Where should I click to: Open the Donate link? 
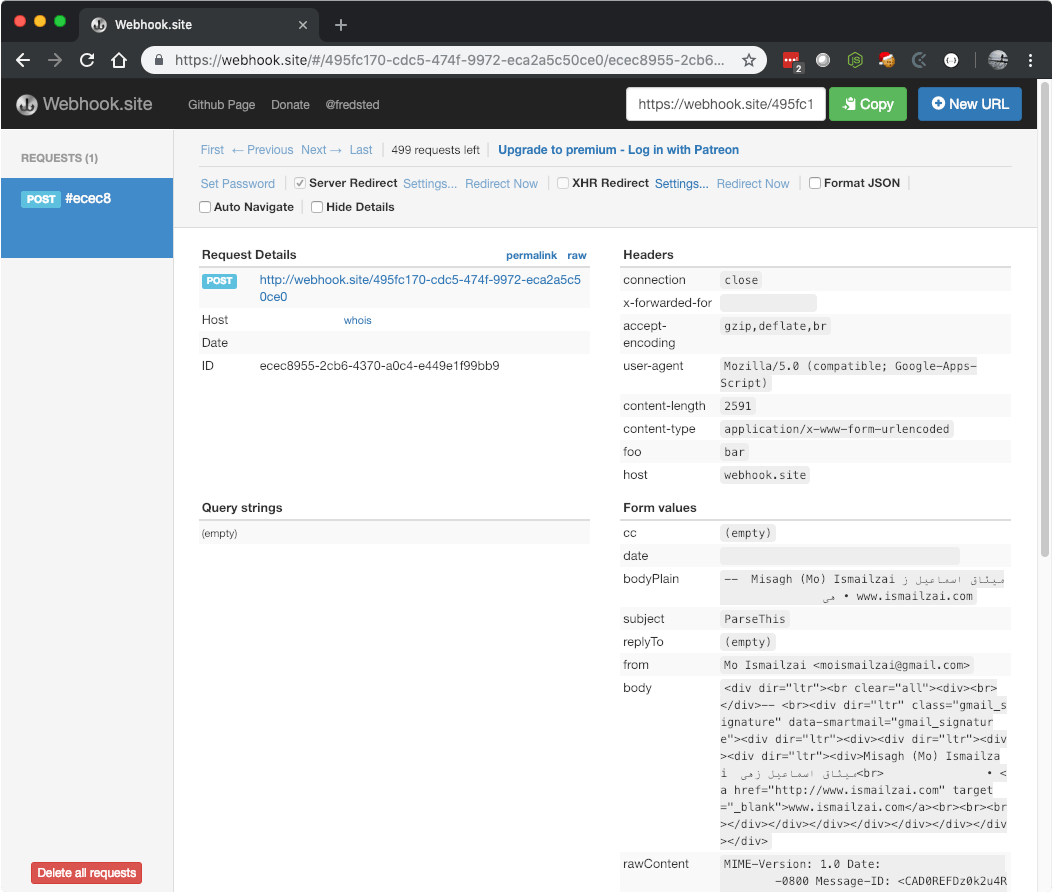pyautogui.click(x=291, y=105)
